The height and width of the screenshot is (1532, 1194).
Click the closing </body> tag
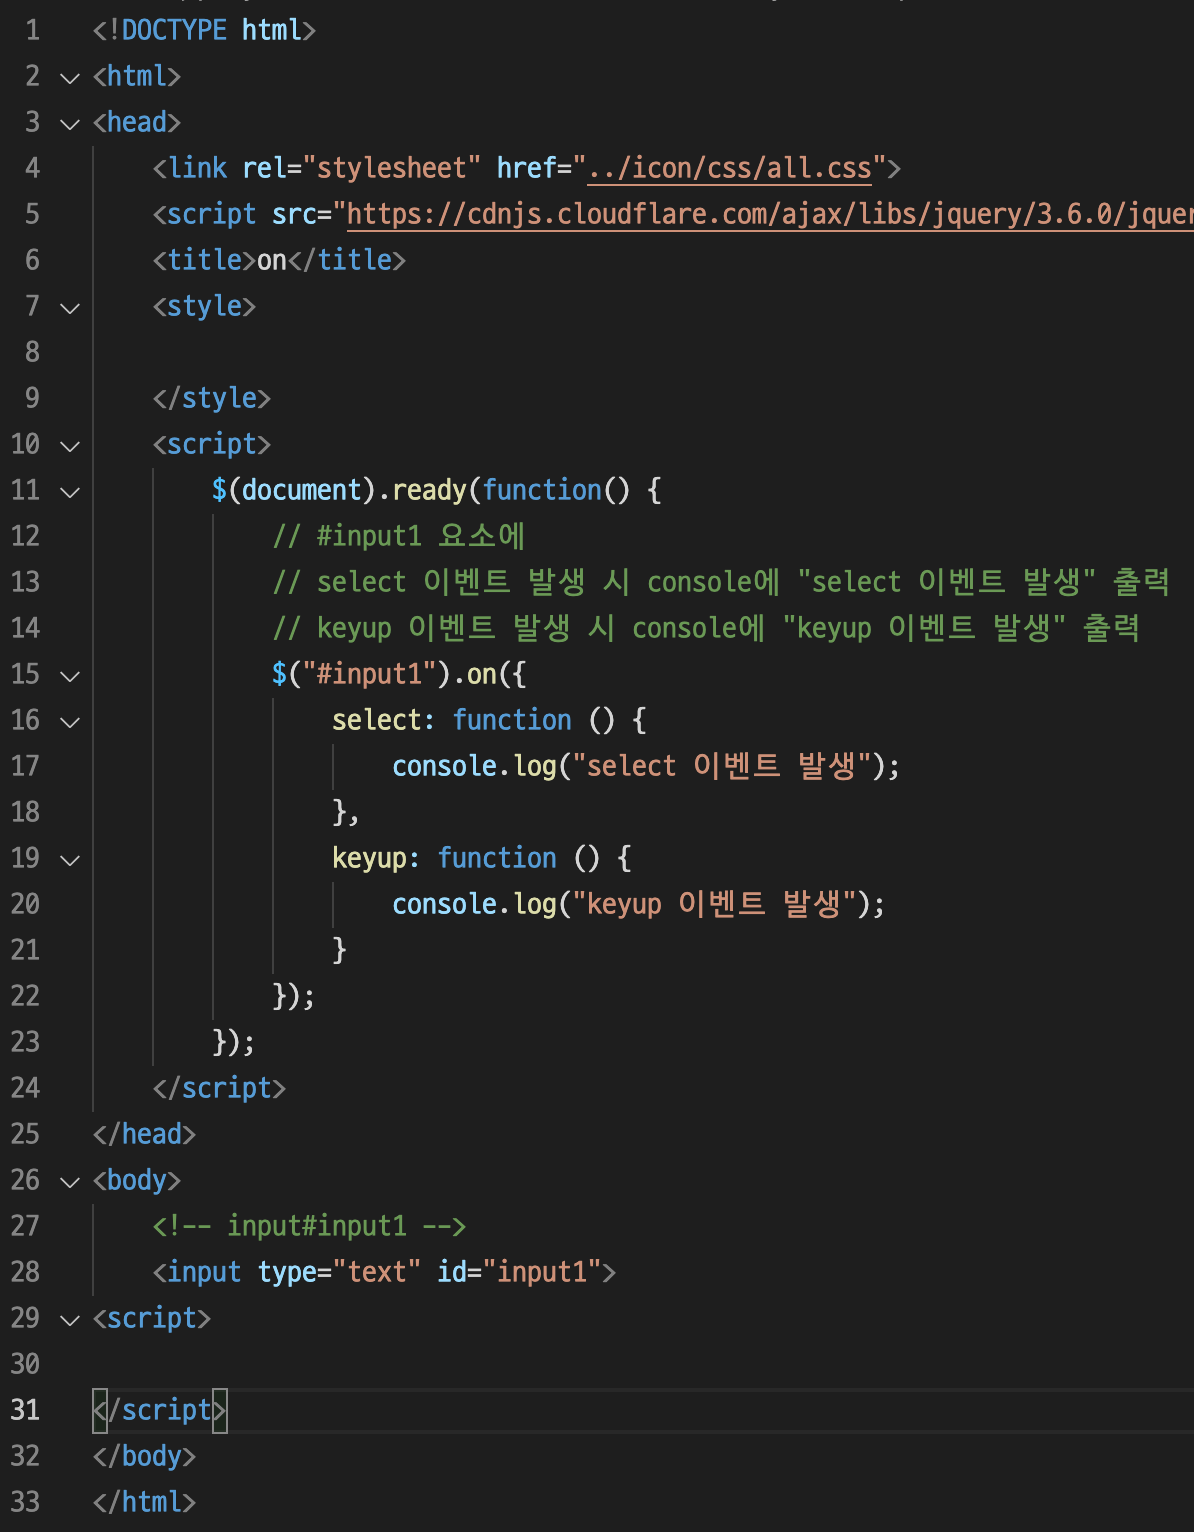pyautogui.click(x=144, y=1456)
